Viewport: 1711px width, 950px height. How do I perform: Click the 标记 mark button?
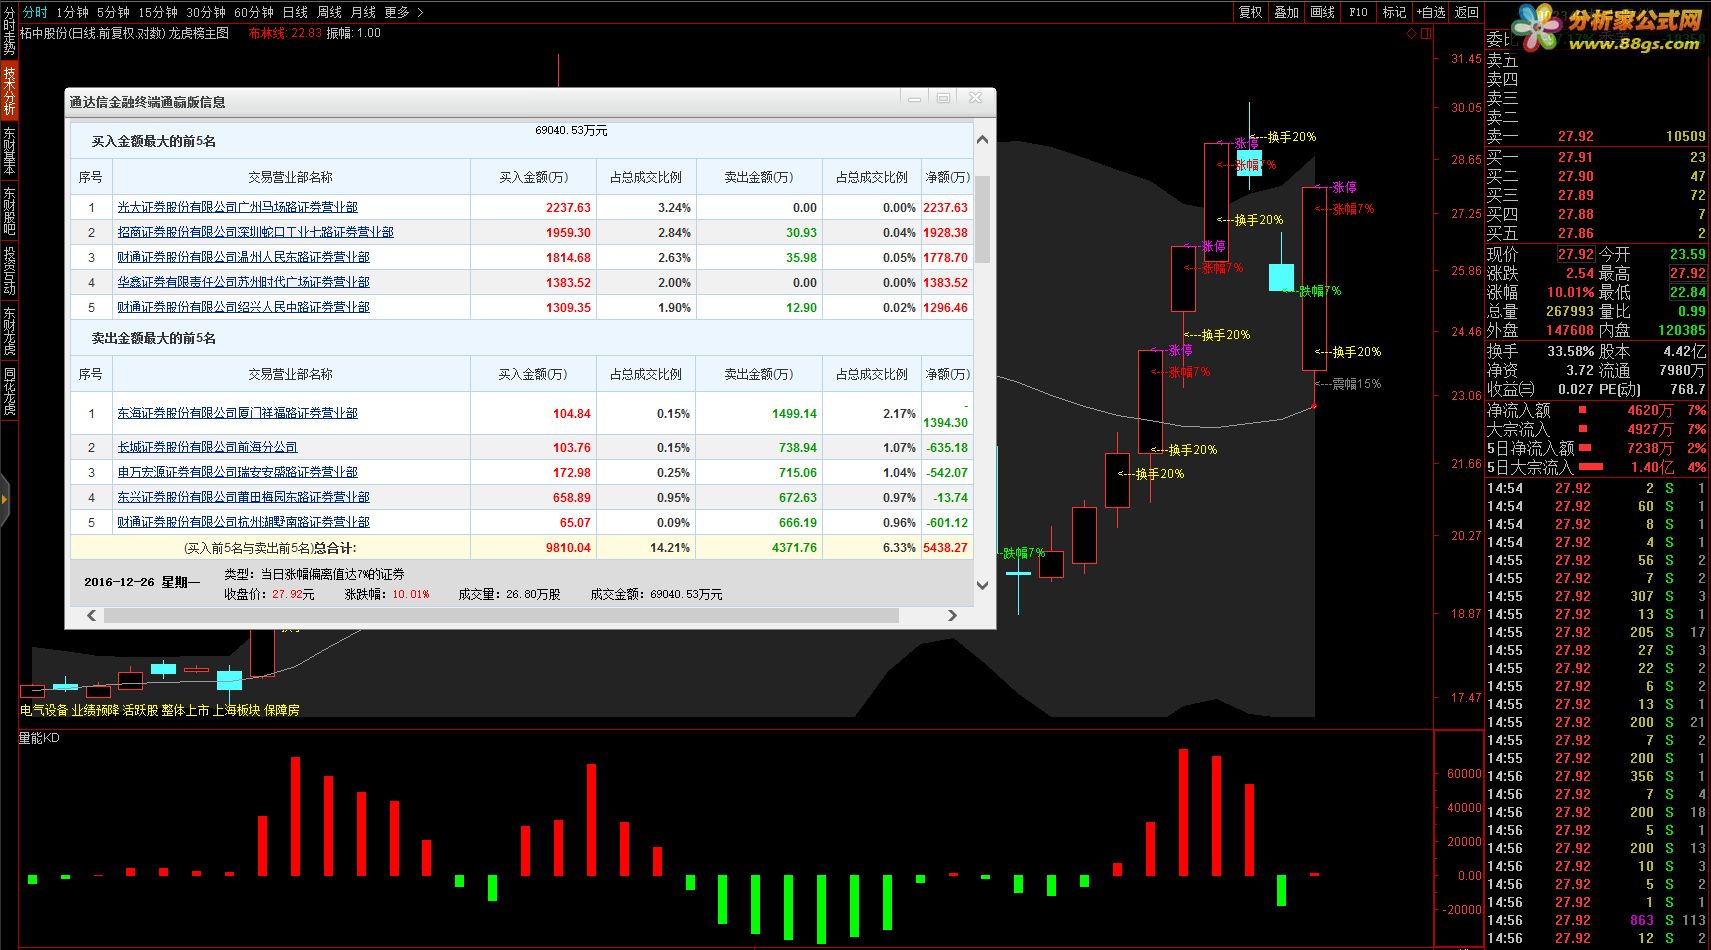click(1394, 12)
